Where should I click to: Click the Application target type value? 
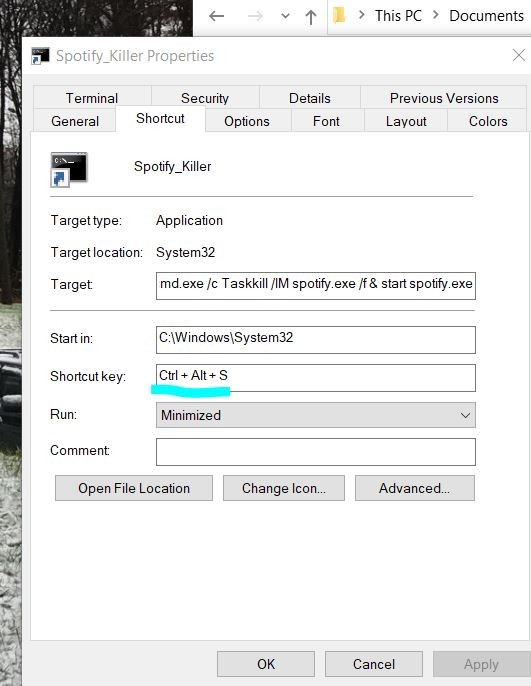pyautogui.click(x=189, y=220)
